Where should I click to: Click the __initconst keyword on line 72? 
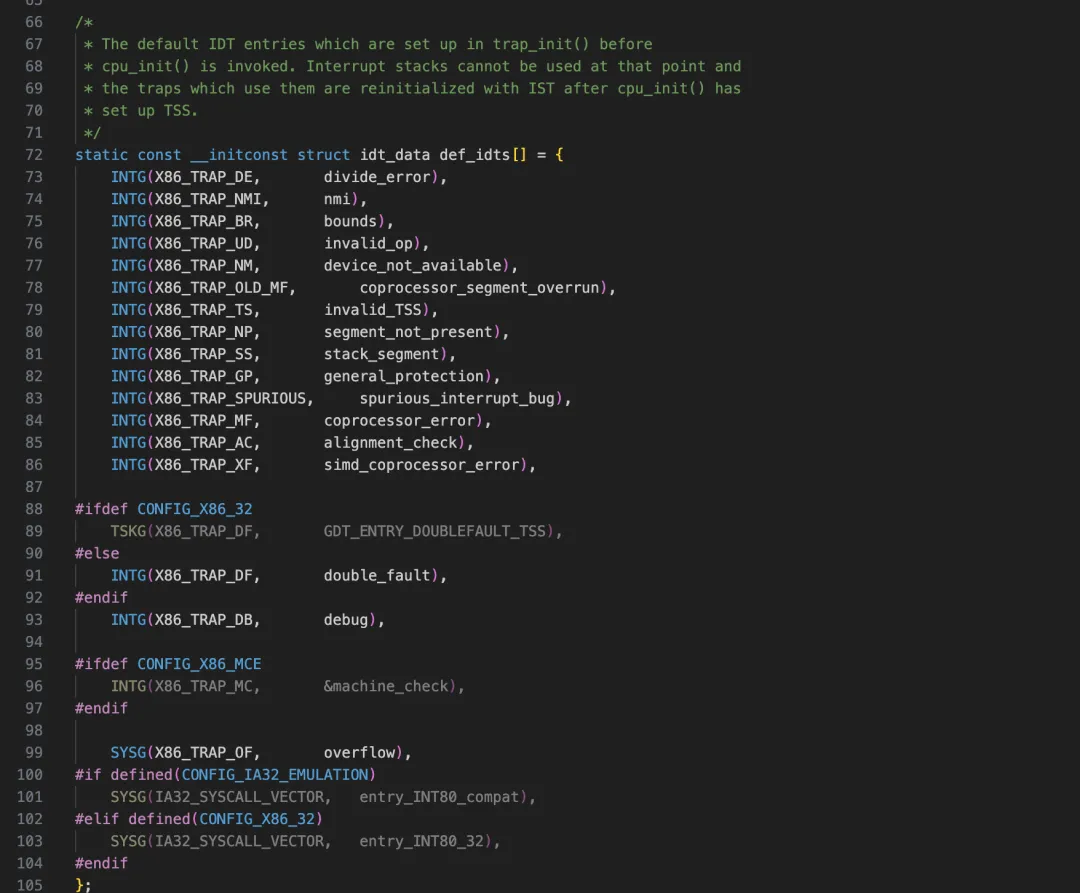tap(239, 155)
